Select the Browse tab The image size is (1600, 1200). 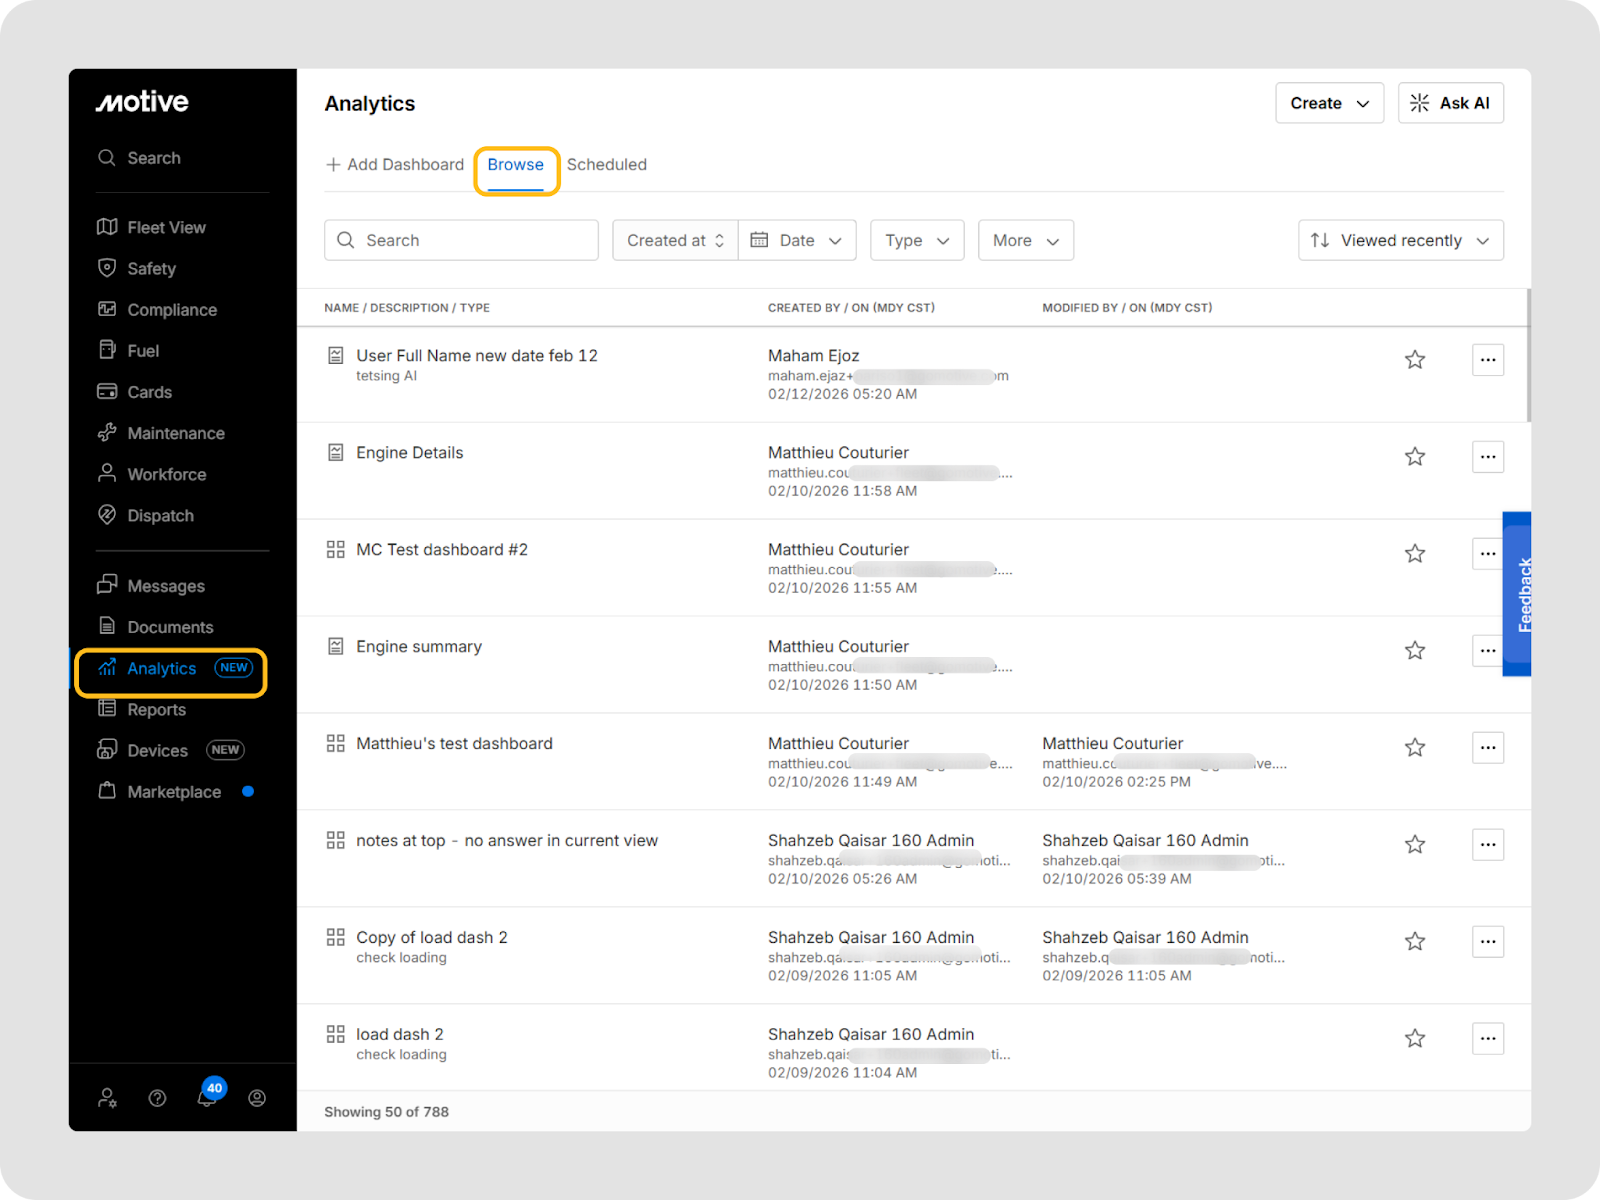tap(515, 165)
